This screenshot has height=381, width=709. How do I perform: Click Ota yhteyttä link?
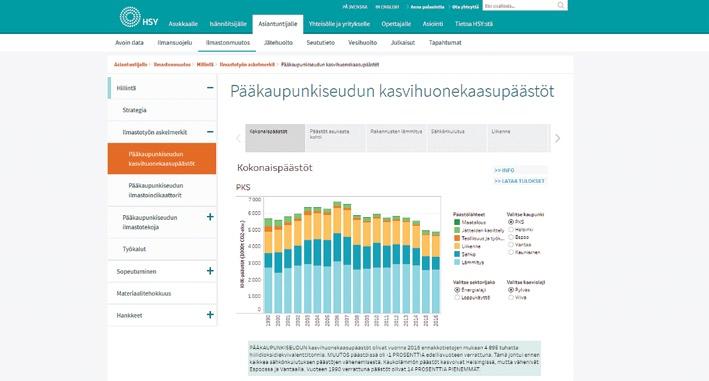[465, 7]
